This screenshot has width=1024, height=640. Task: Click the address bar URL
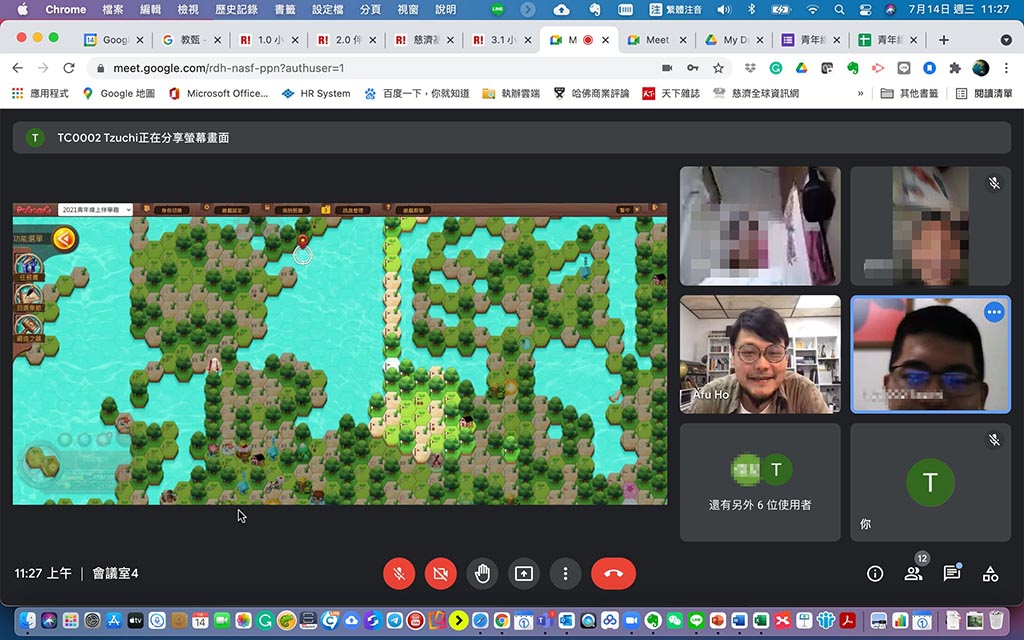[229, 68]
